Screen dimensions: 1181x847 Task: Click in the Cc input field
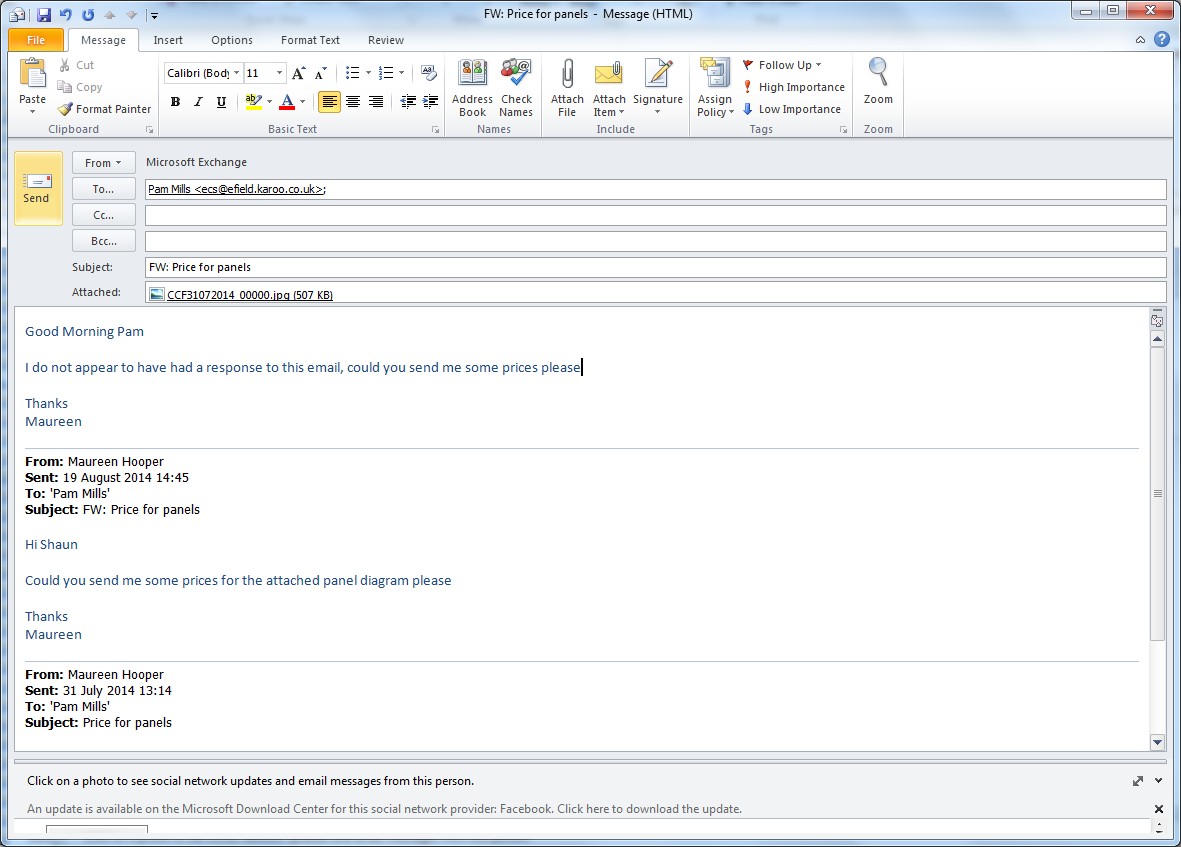click(x=655, y=215)
